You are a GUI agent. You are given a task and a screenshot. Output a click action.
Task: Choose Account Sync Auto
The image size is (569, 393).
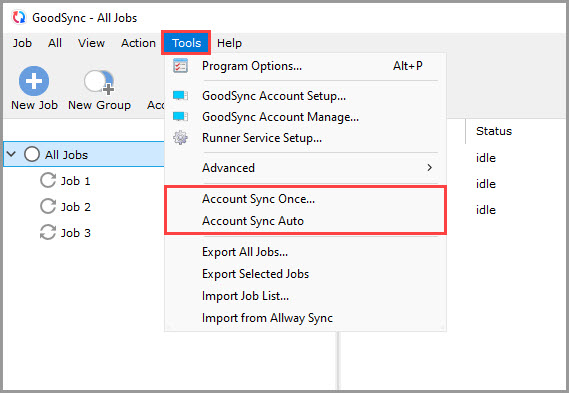(306, 221)
